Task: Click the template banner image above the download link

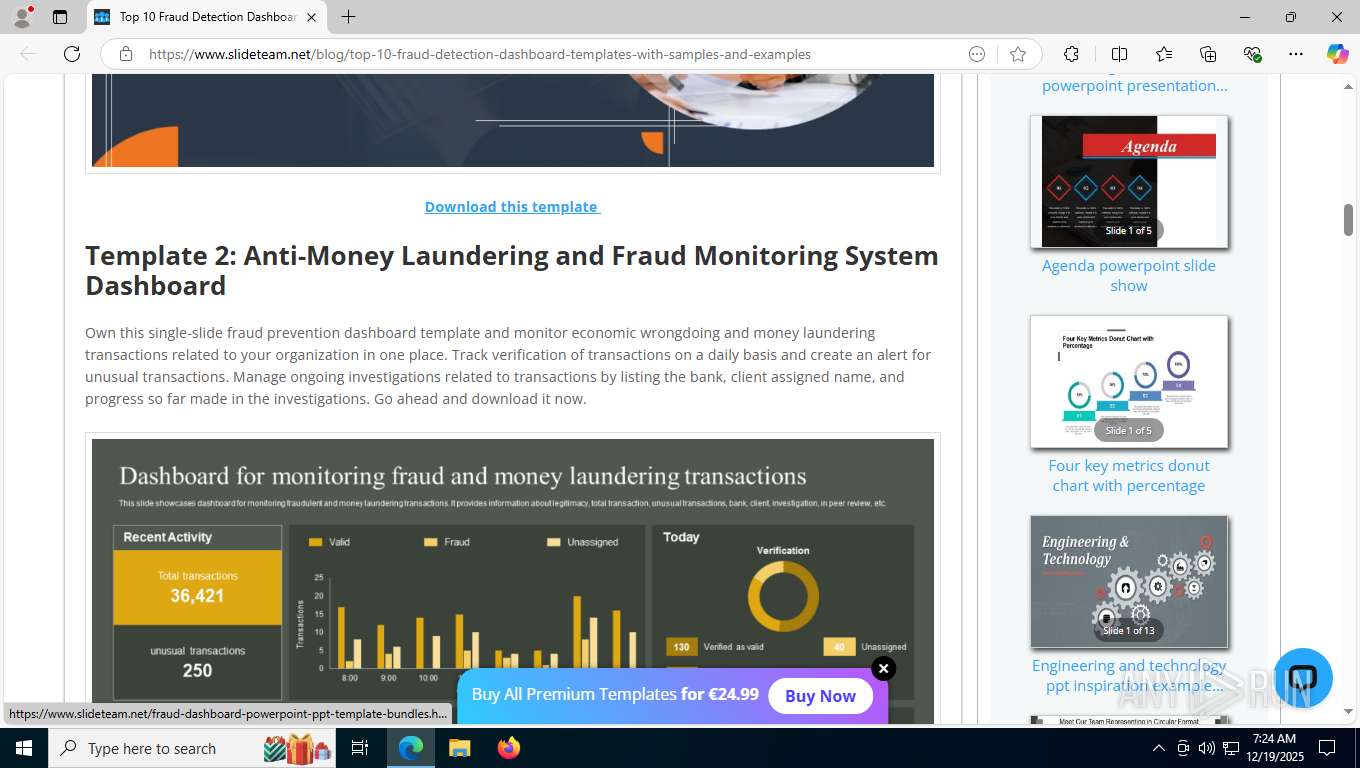Action: pos(513,120)
